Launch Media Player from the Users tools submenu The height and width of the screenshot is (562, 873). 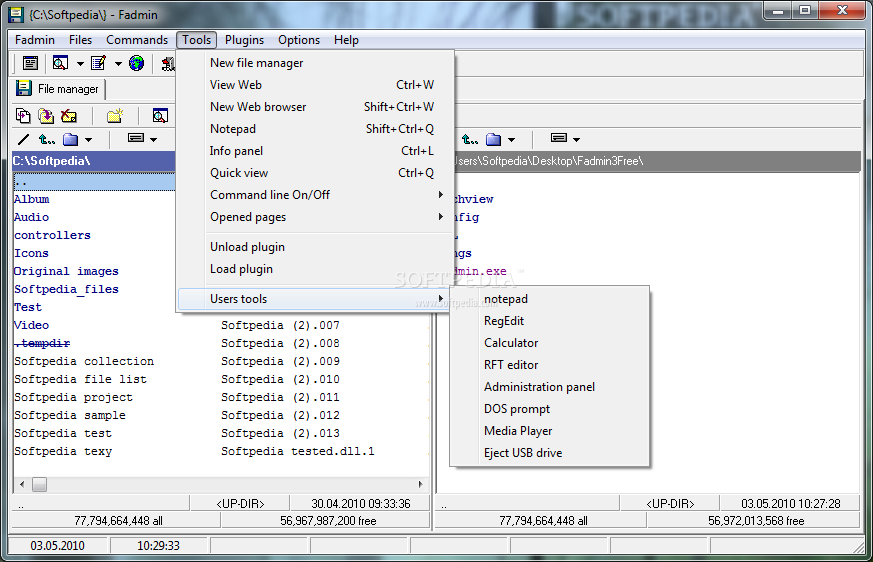pos(550,431)
